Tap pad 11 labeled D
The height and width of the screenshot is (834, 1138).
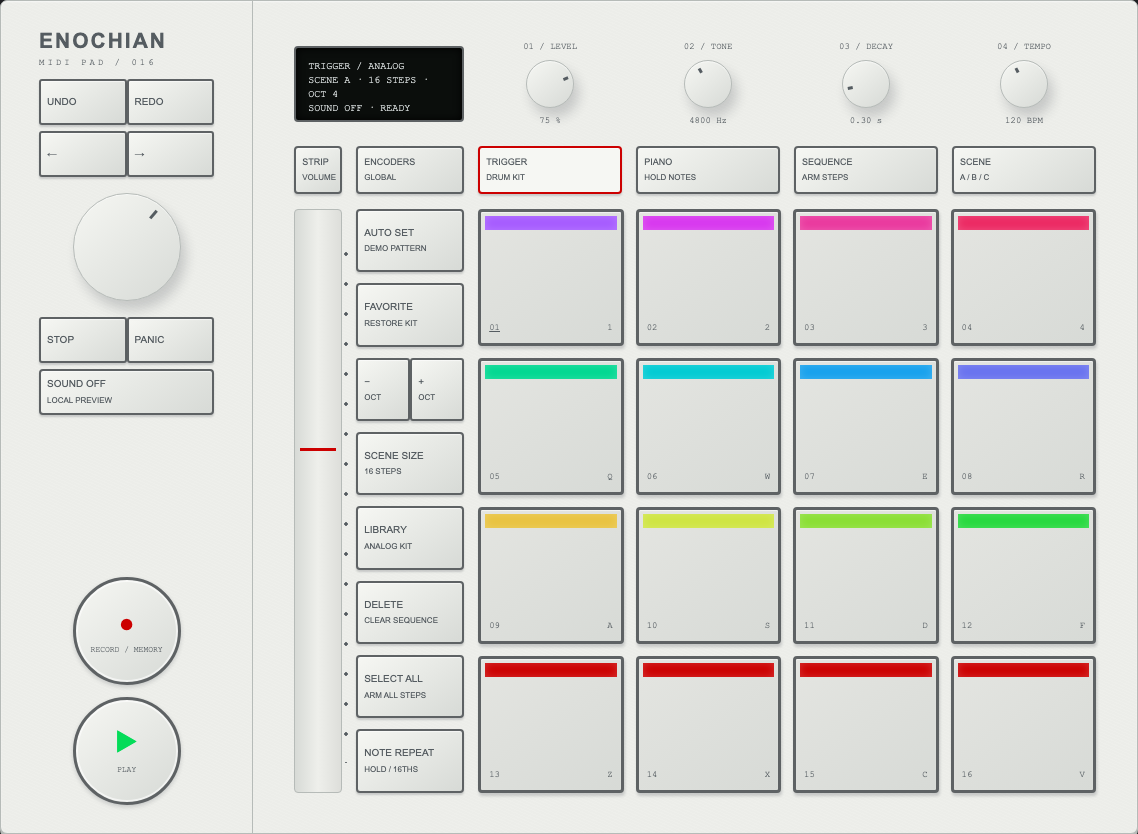pyautogui.click(x=866, y=576)
